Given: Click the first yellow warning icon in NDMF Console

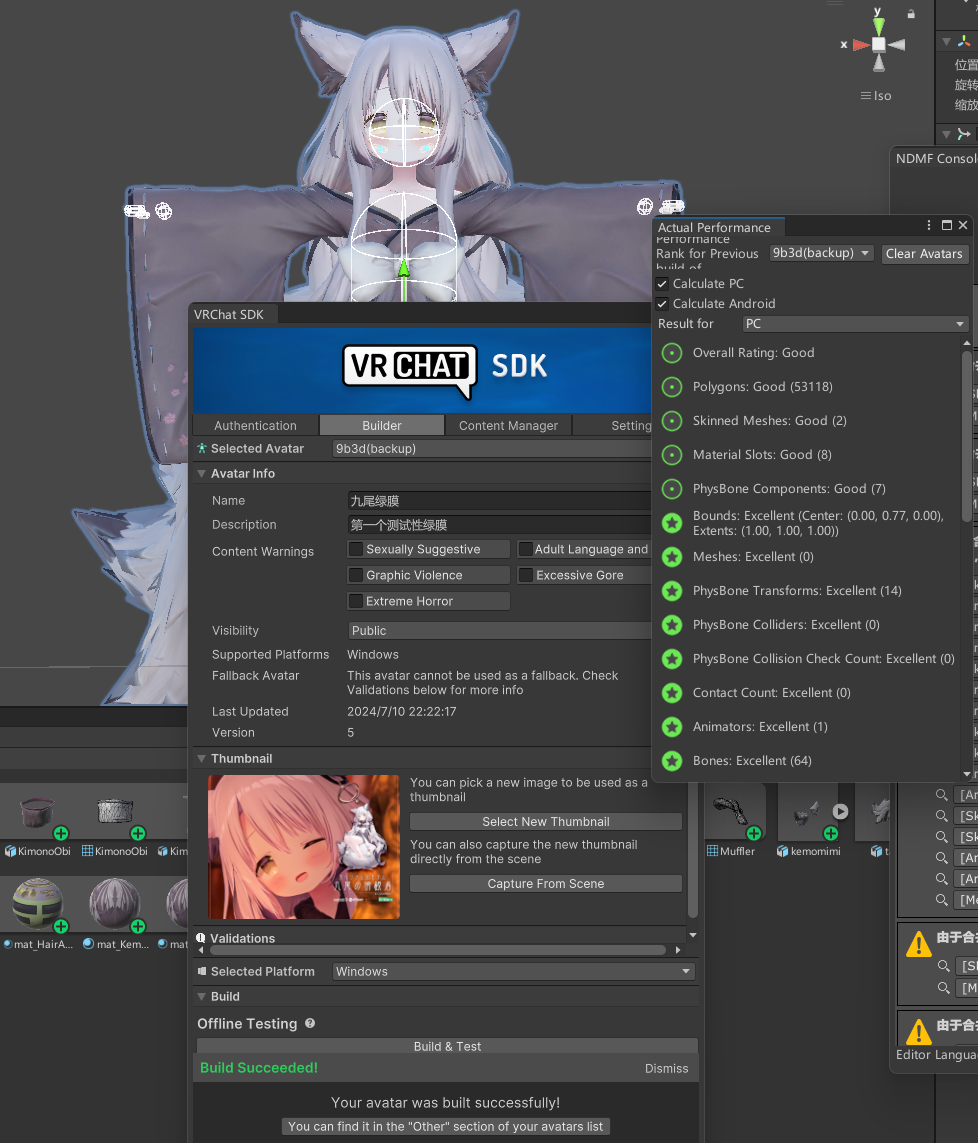Looking at the screenshot, I should pos(918,943).
